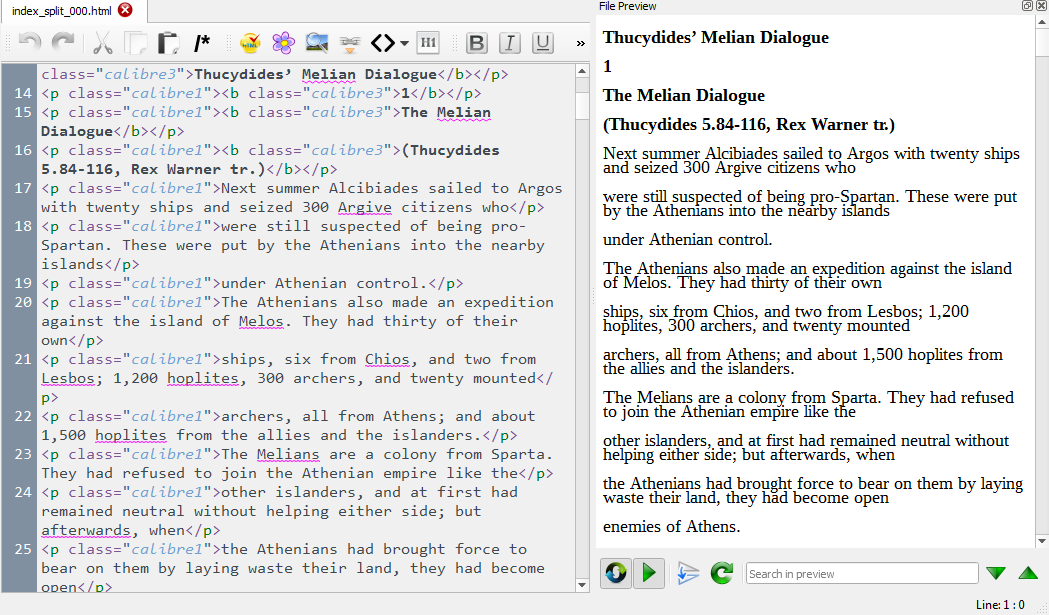The image size is (1049, 615).
Task: Refresh the preview with green reload icon
Action: tap(722, 573)
